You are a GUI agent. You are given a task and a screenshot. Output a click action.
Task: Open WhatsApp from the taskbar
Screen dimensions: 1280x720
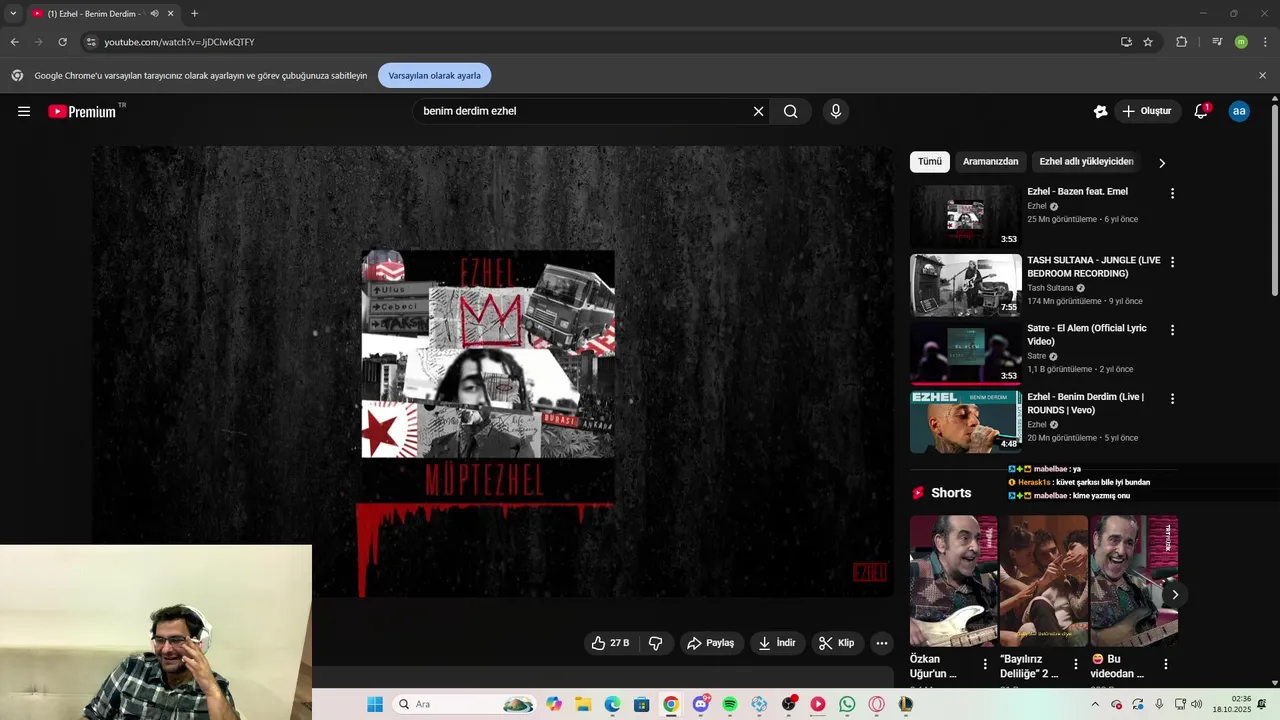(x=847, y=704)
